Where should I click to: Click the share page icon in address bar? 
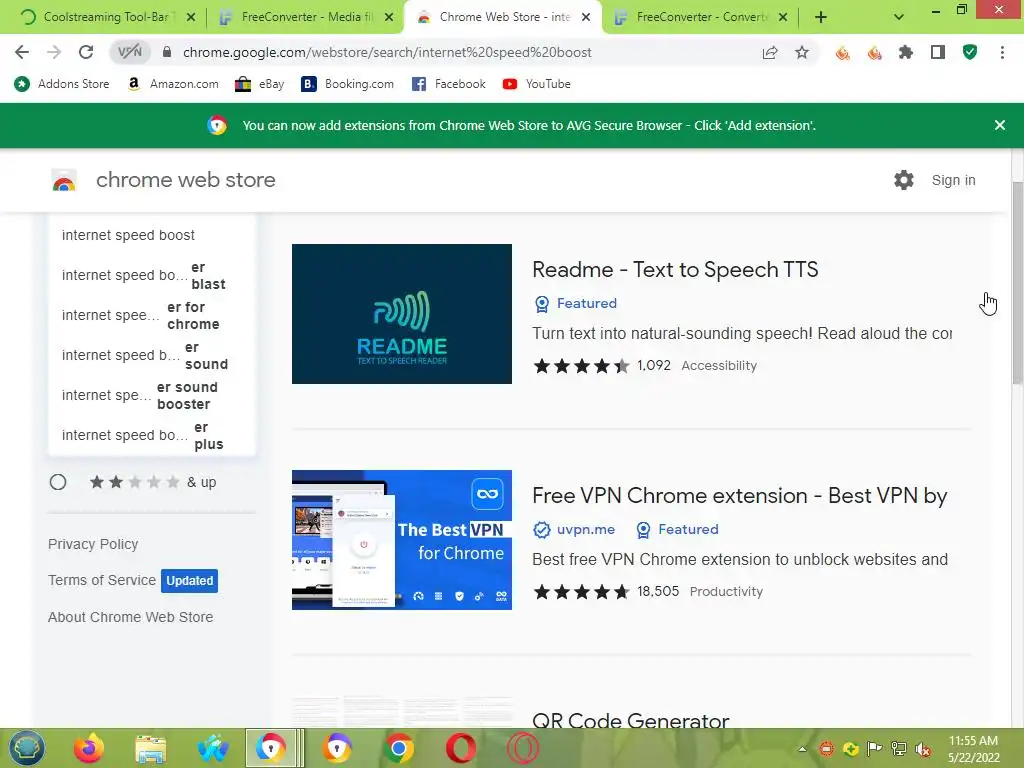770,52
